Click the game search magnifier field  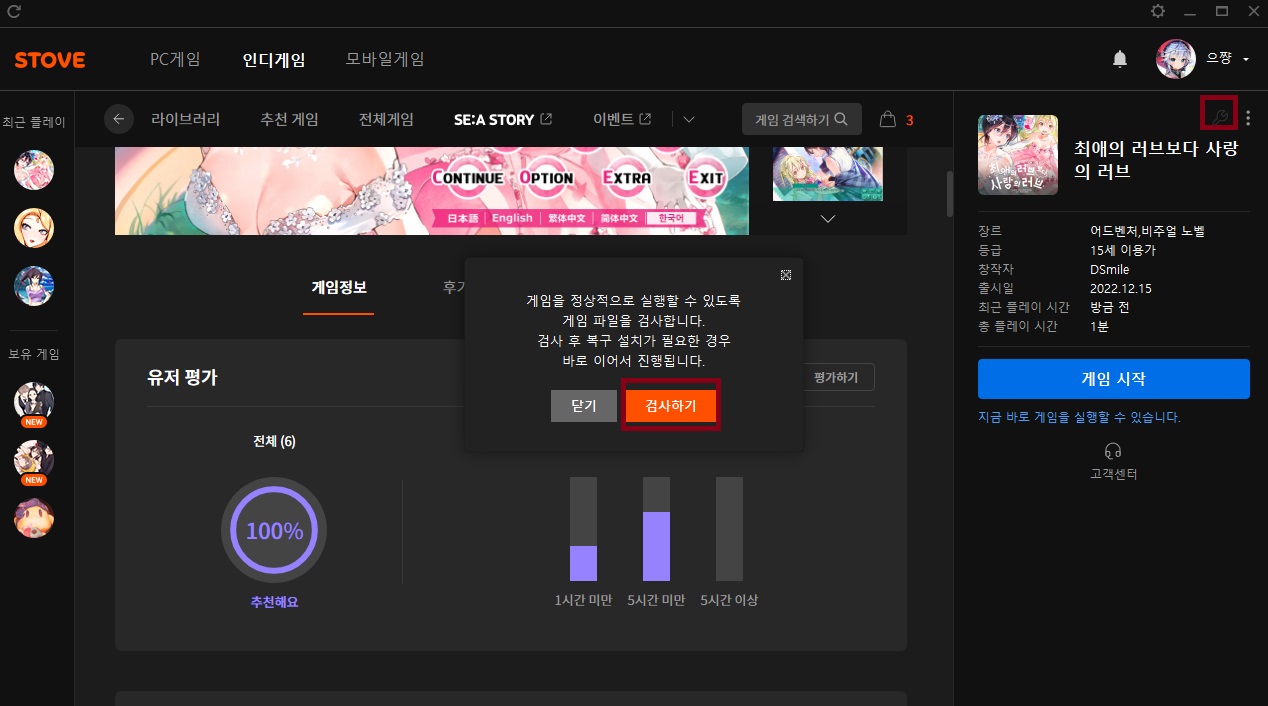802,119
